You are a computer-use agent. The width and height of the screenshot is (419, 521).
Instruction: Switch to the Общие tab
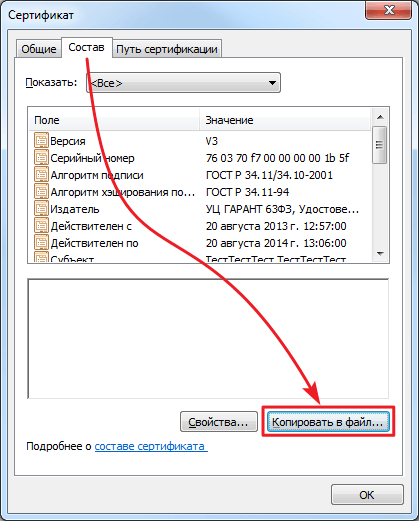coord(39,49)
